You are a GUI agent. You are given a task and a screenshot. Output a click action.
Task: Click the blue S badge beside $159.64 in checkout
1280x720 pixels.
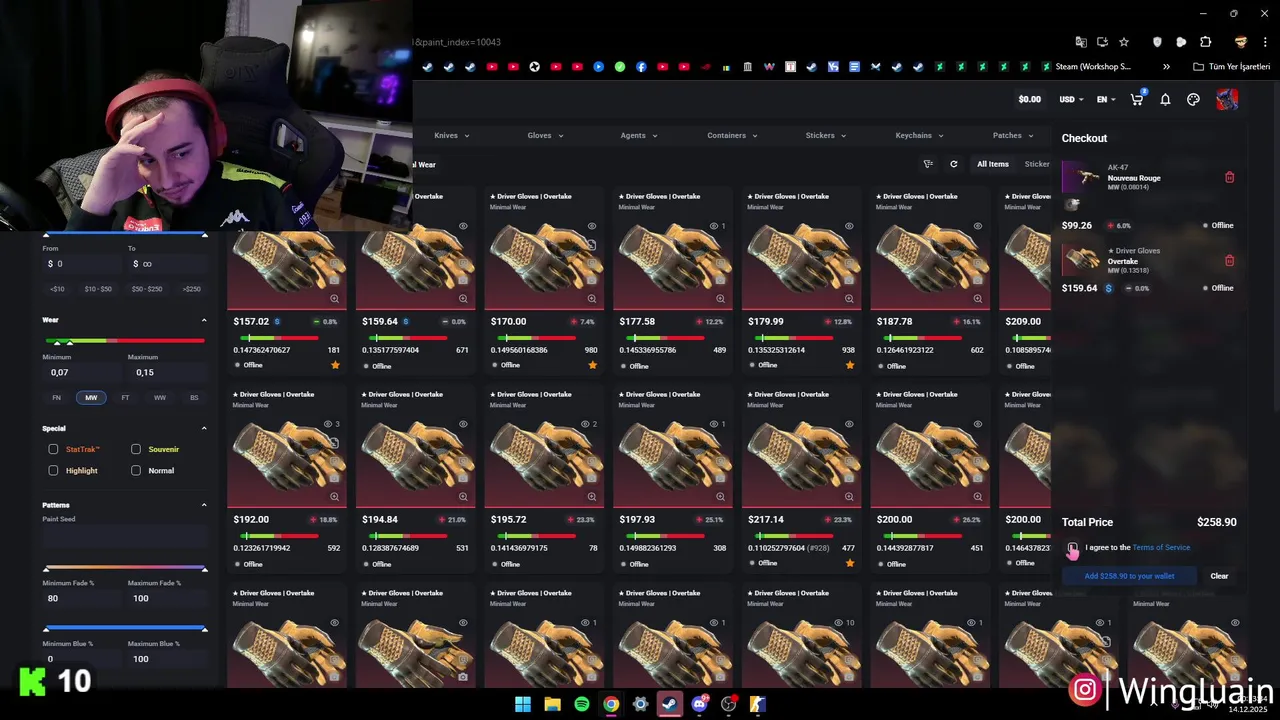1108,288
